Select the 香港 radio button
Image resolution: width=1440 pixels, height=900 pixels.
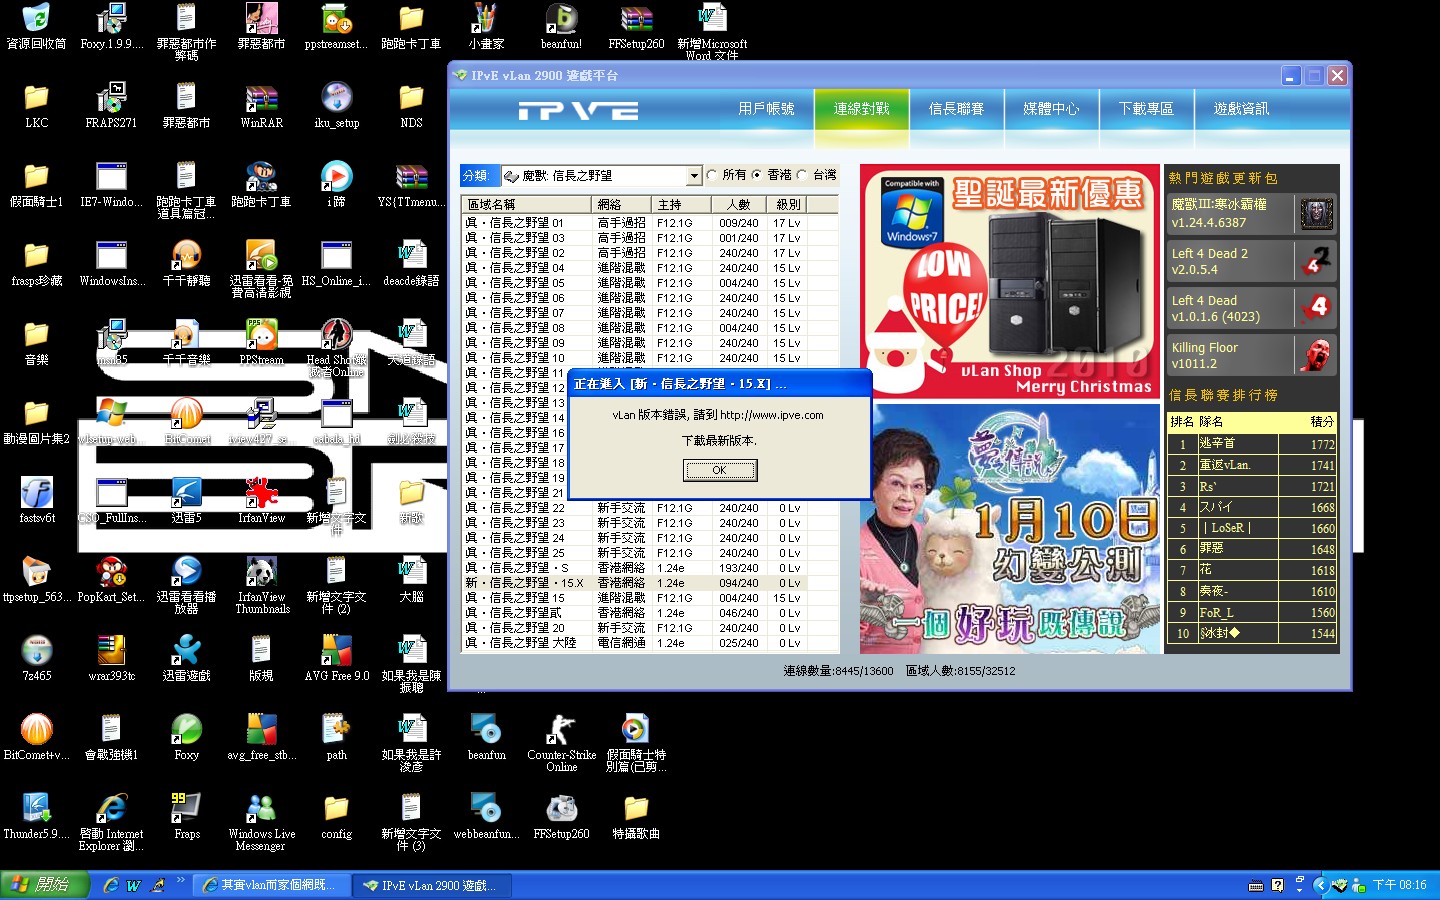pyautogui.click(x=757, y=175)
